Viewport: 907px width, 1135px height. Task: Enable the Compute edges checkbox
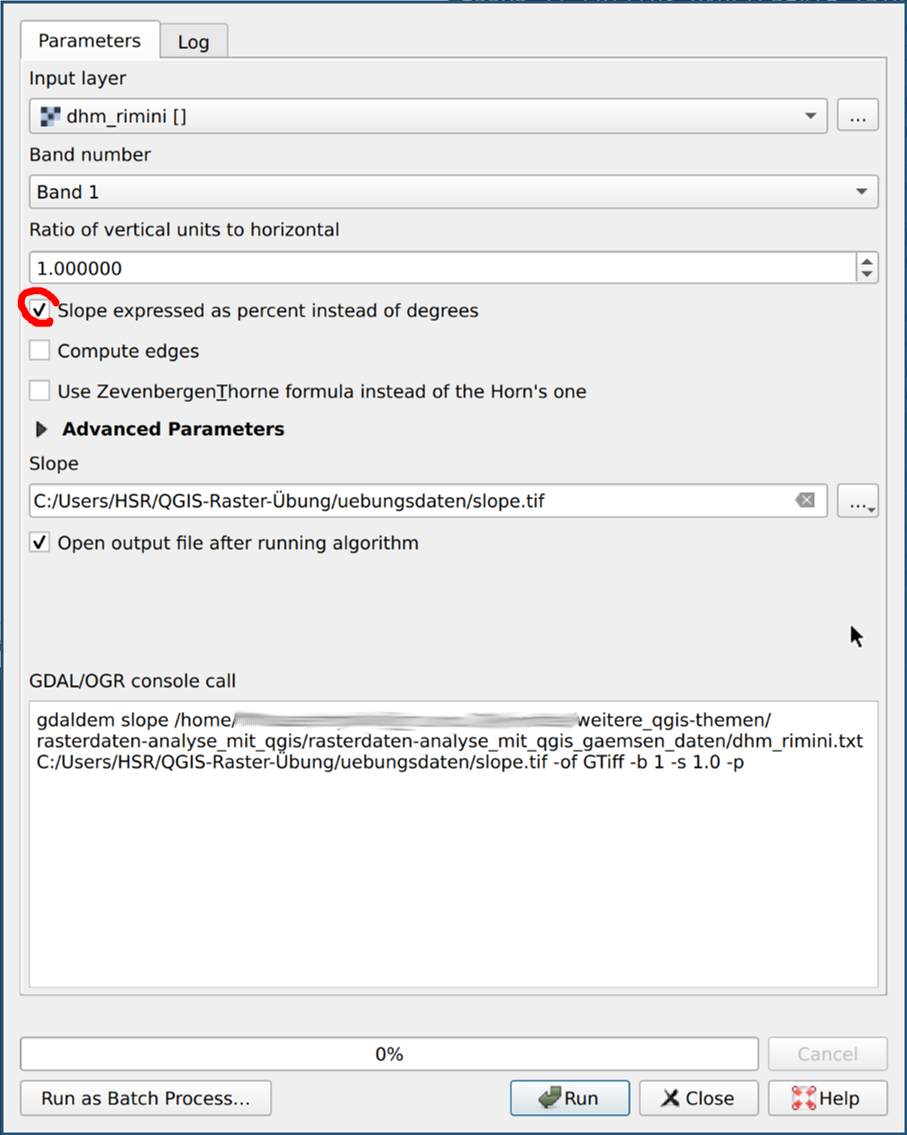click(40, 351)
